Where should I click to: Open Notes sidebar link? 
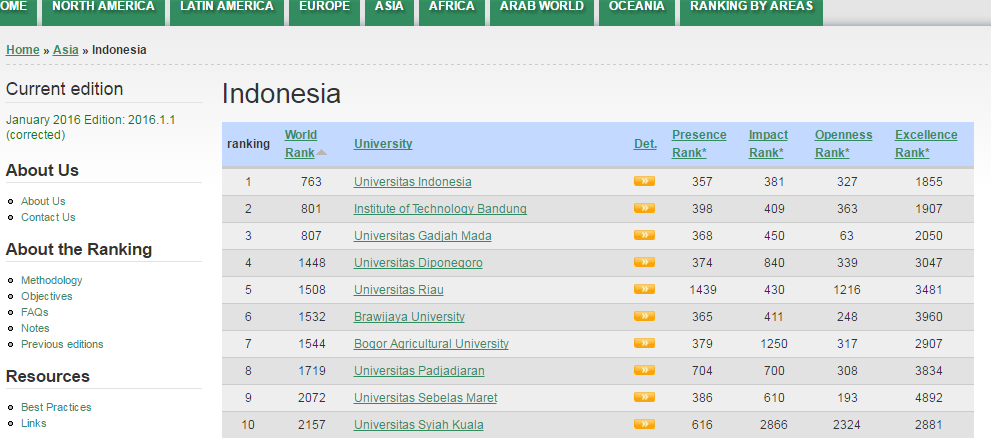tap(35, 328)
